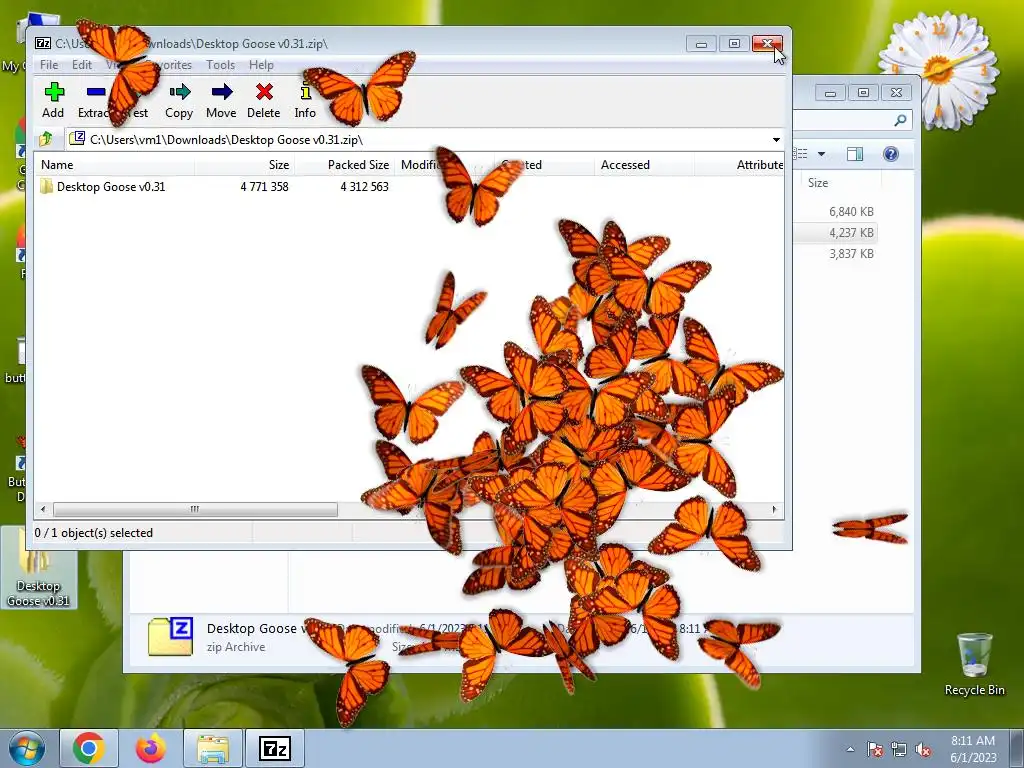The width and height of the screenshot is (1024, 768).
Task: Open the view options dropdown in Explorer window
Action: pos(822,154)
